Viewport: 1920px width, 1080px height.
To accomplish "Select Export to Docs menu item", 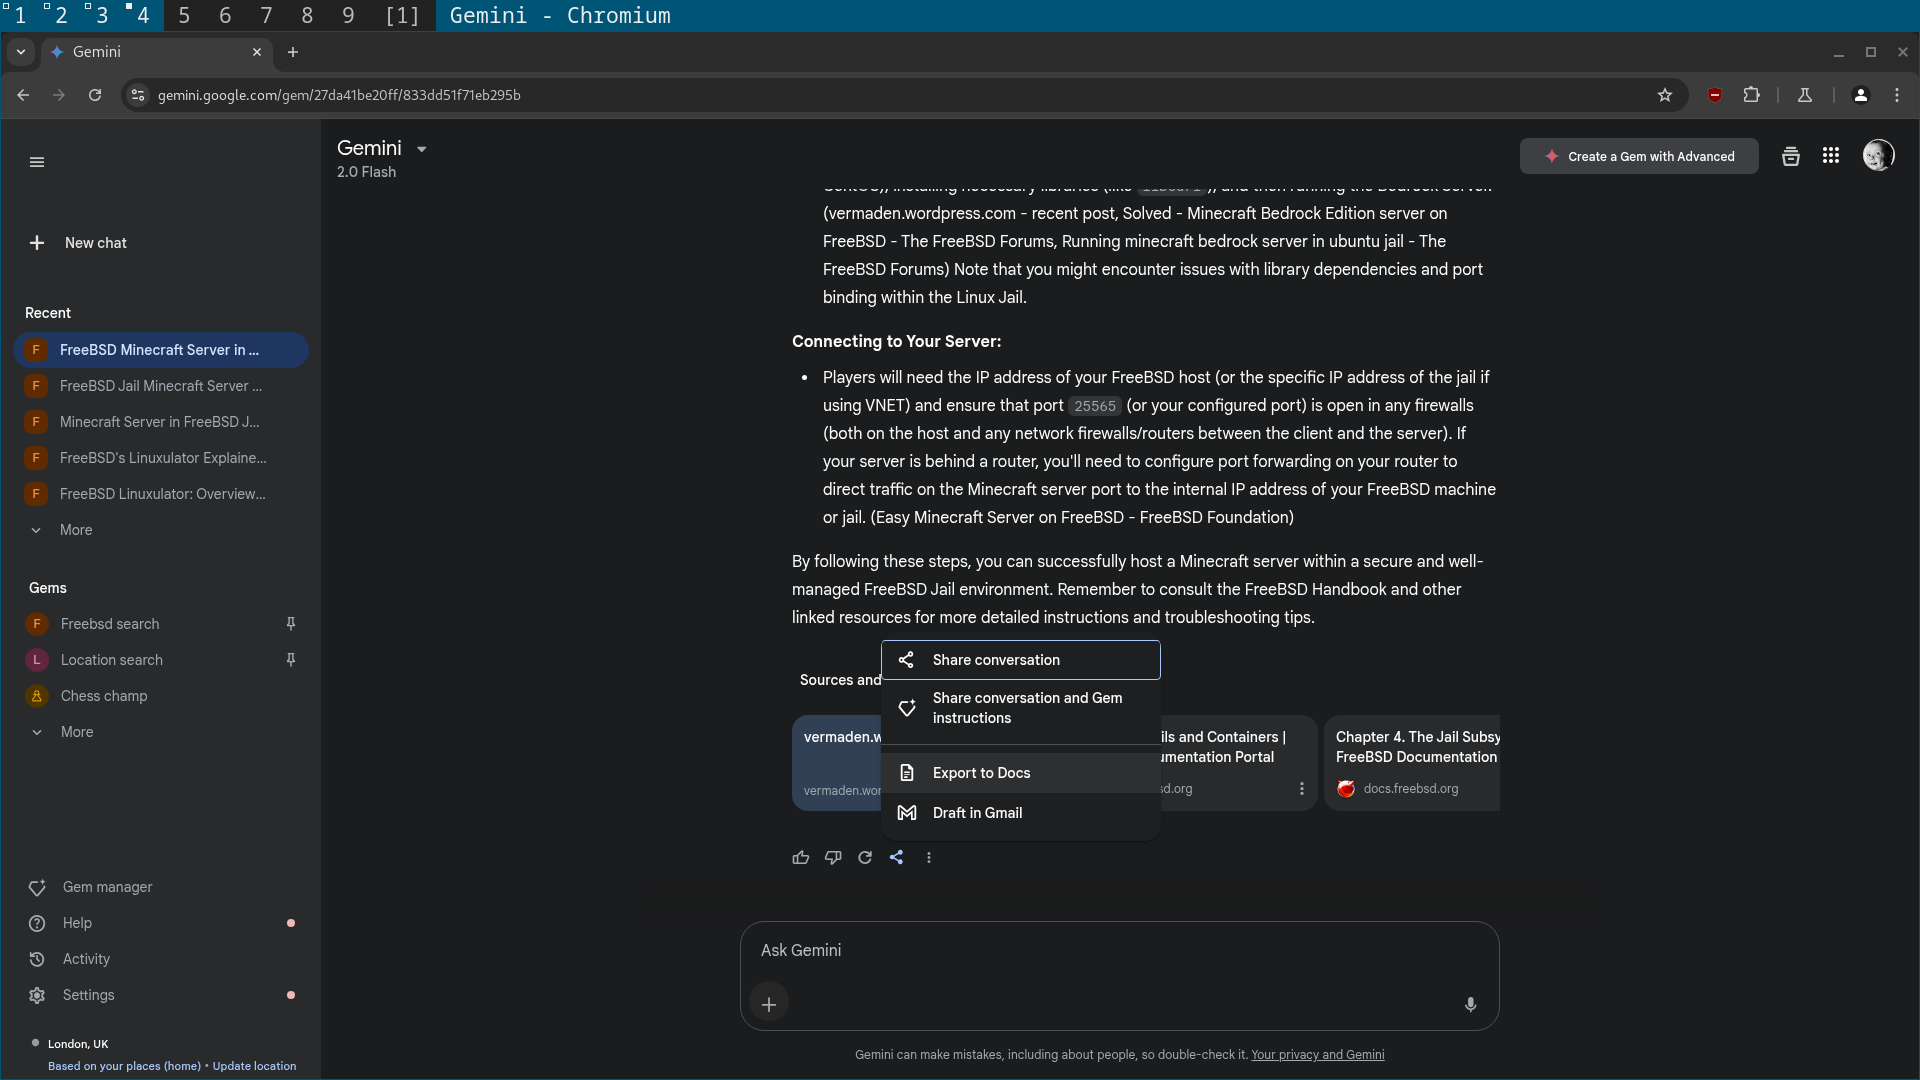I will click(x=981, y=773).
